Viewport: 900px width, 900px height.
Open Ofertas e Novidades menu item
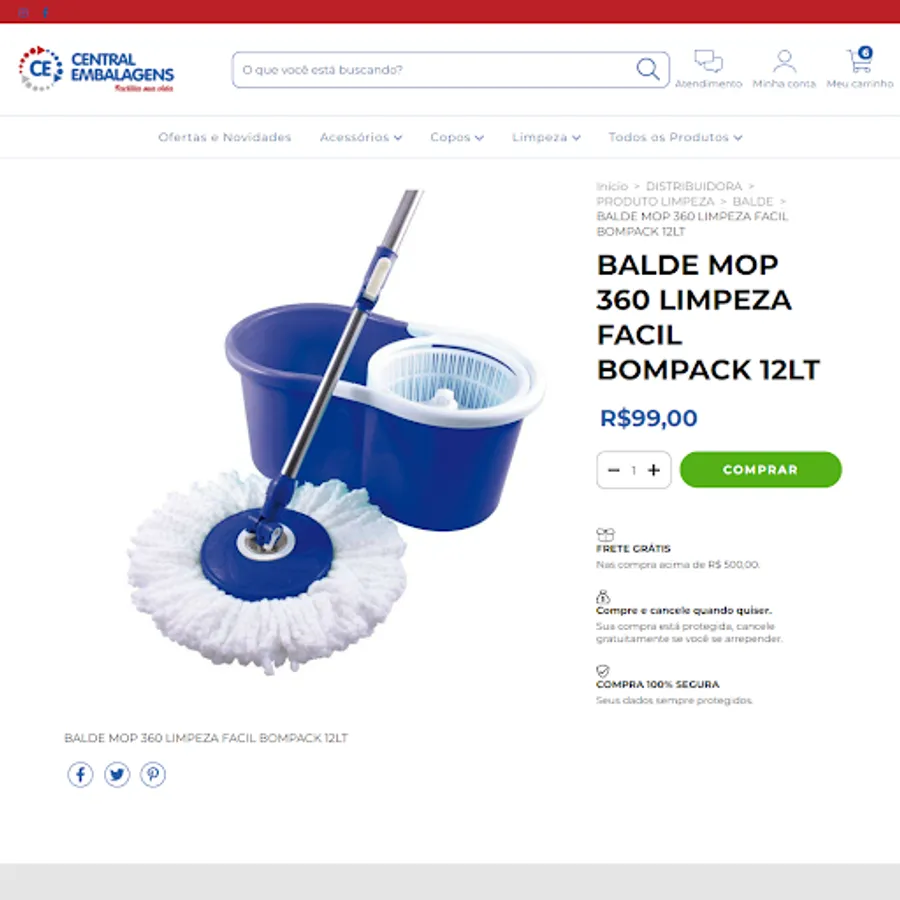[x=225, y=137]
